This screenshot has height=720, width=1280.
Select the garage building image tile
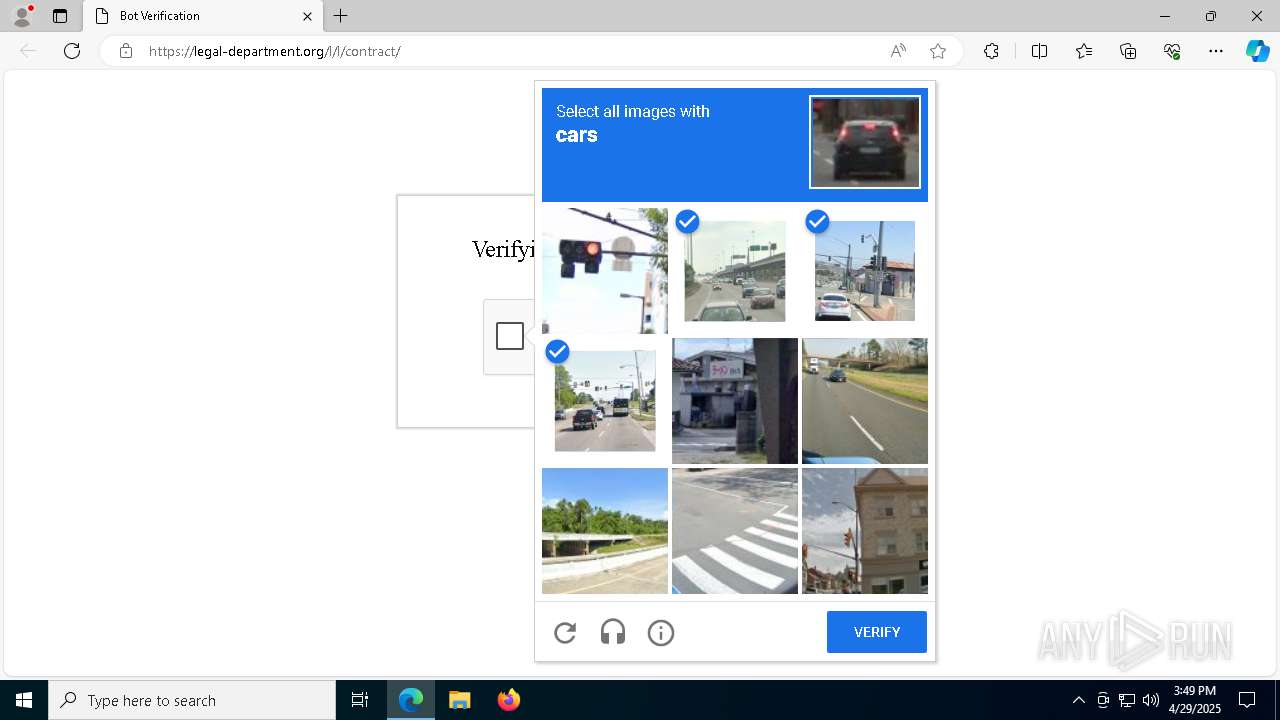point(735,401)
